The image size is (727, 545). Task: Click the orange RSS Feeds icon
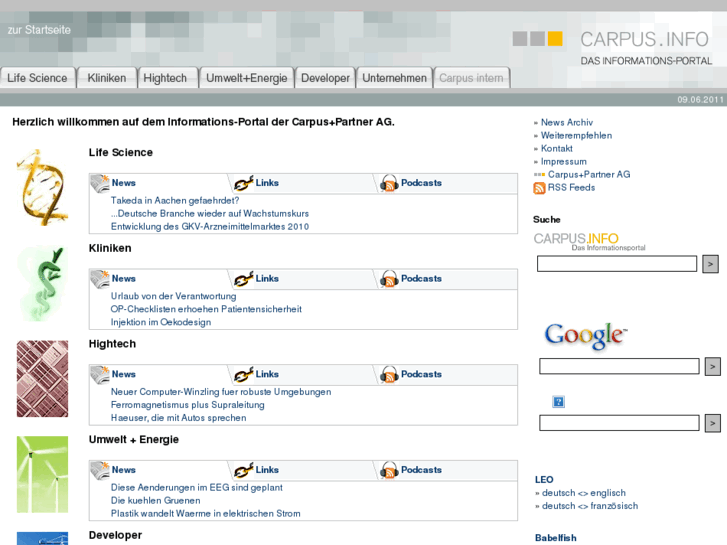point(539,188)
